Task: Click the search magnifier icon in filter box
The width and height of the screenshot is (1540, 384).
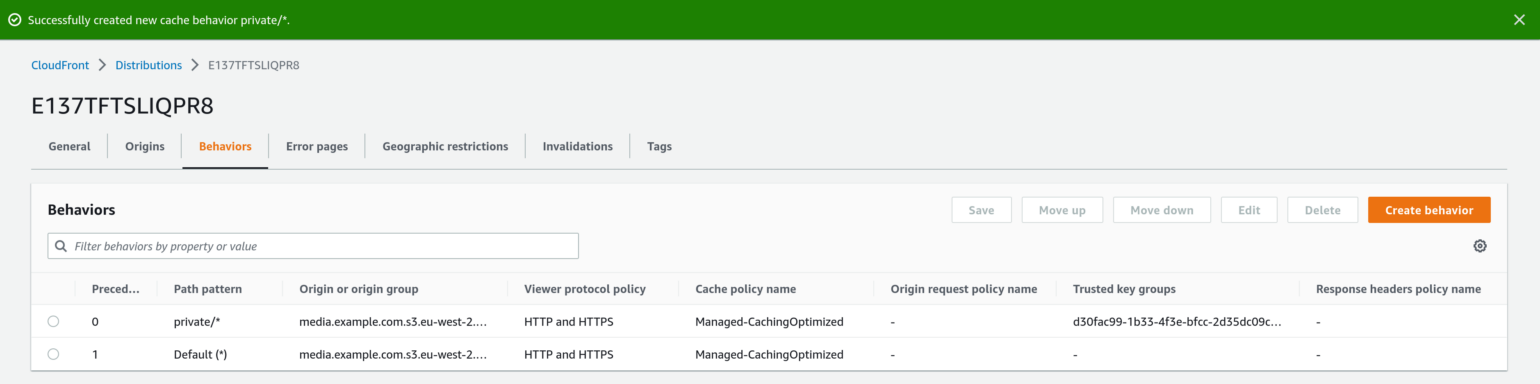Action: pos(62,246)
